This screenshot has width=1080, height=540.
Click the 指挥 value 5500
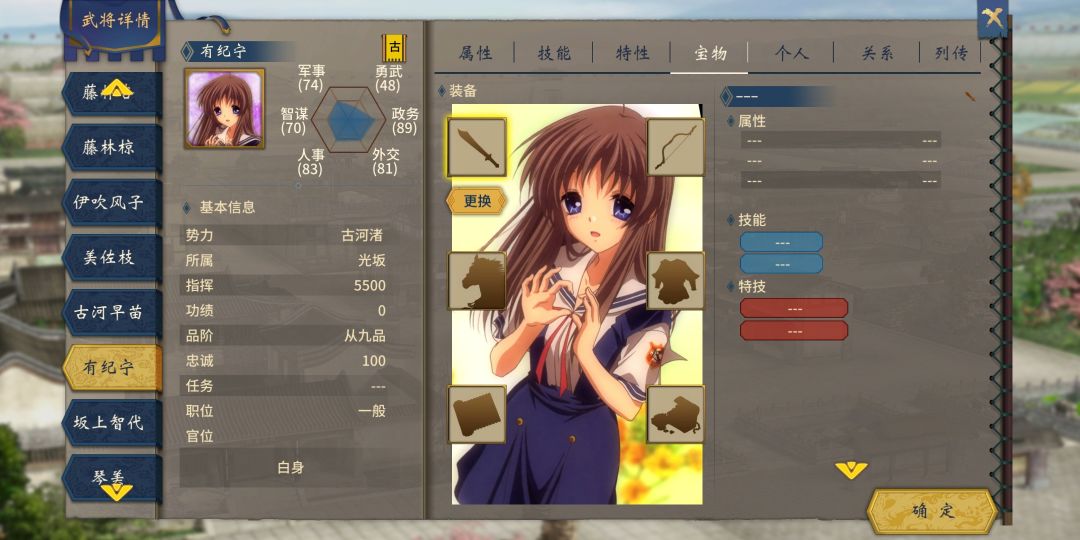[x=370, y=286]
